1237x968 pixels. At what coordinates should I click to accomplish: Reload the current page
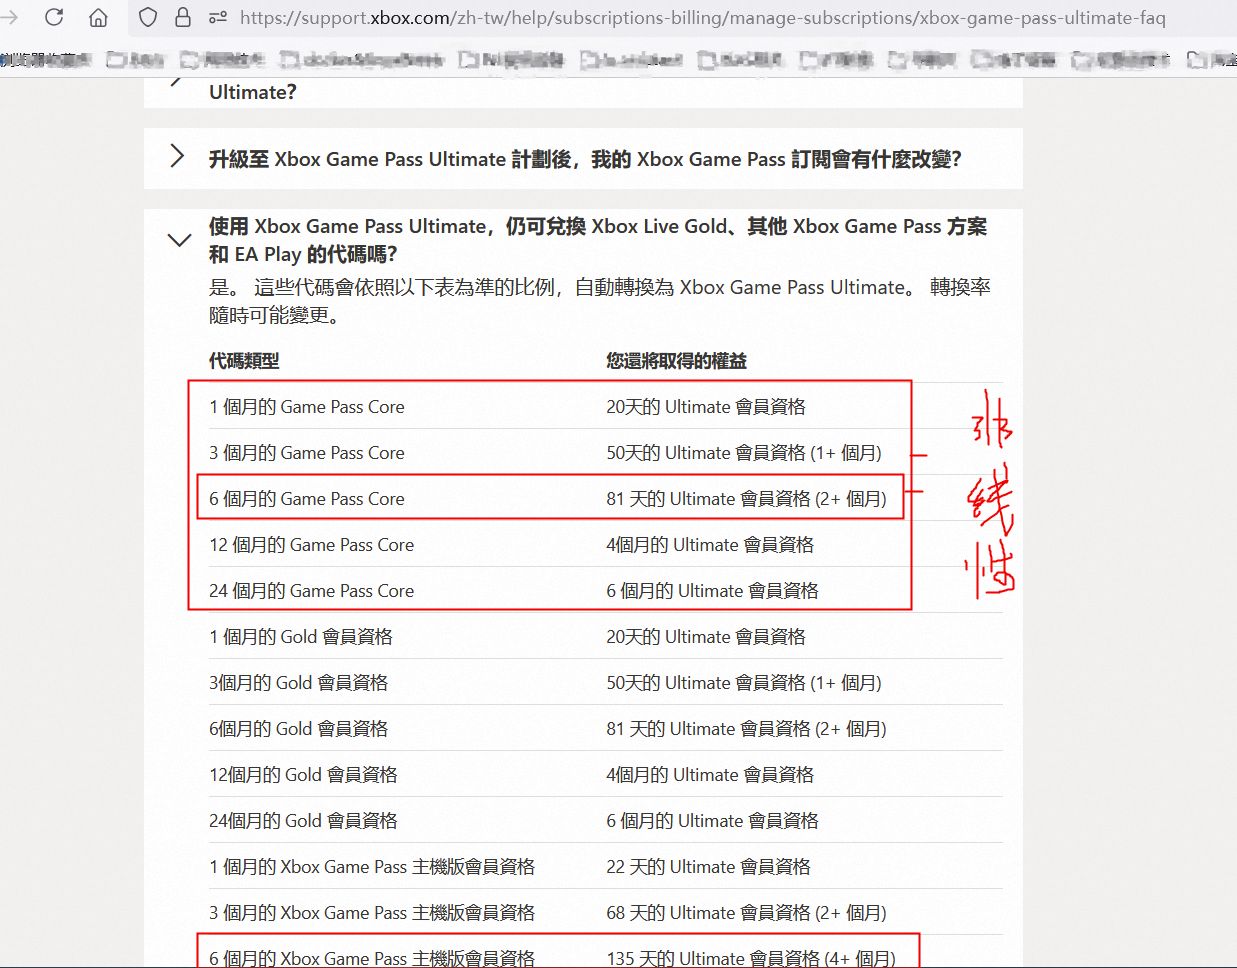point(54,16)
